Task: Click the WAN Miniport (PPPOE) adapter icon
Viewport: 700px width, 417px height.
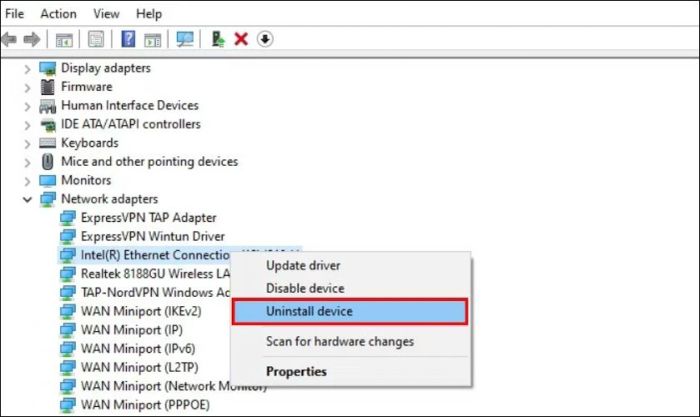Action: tap(67, 405)
